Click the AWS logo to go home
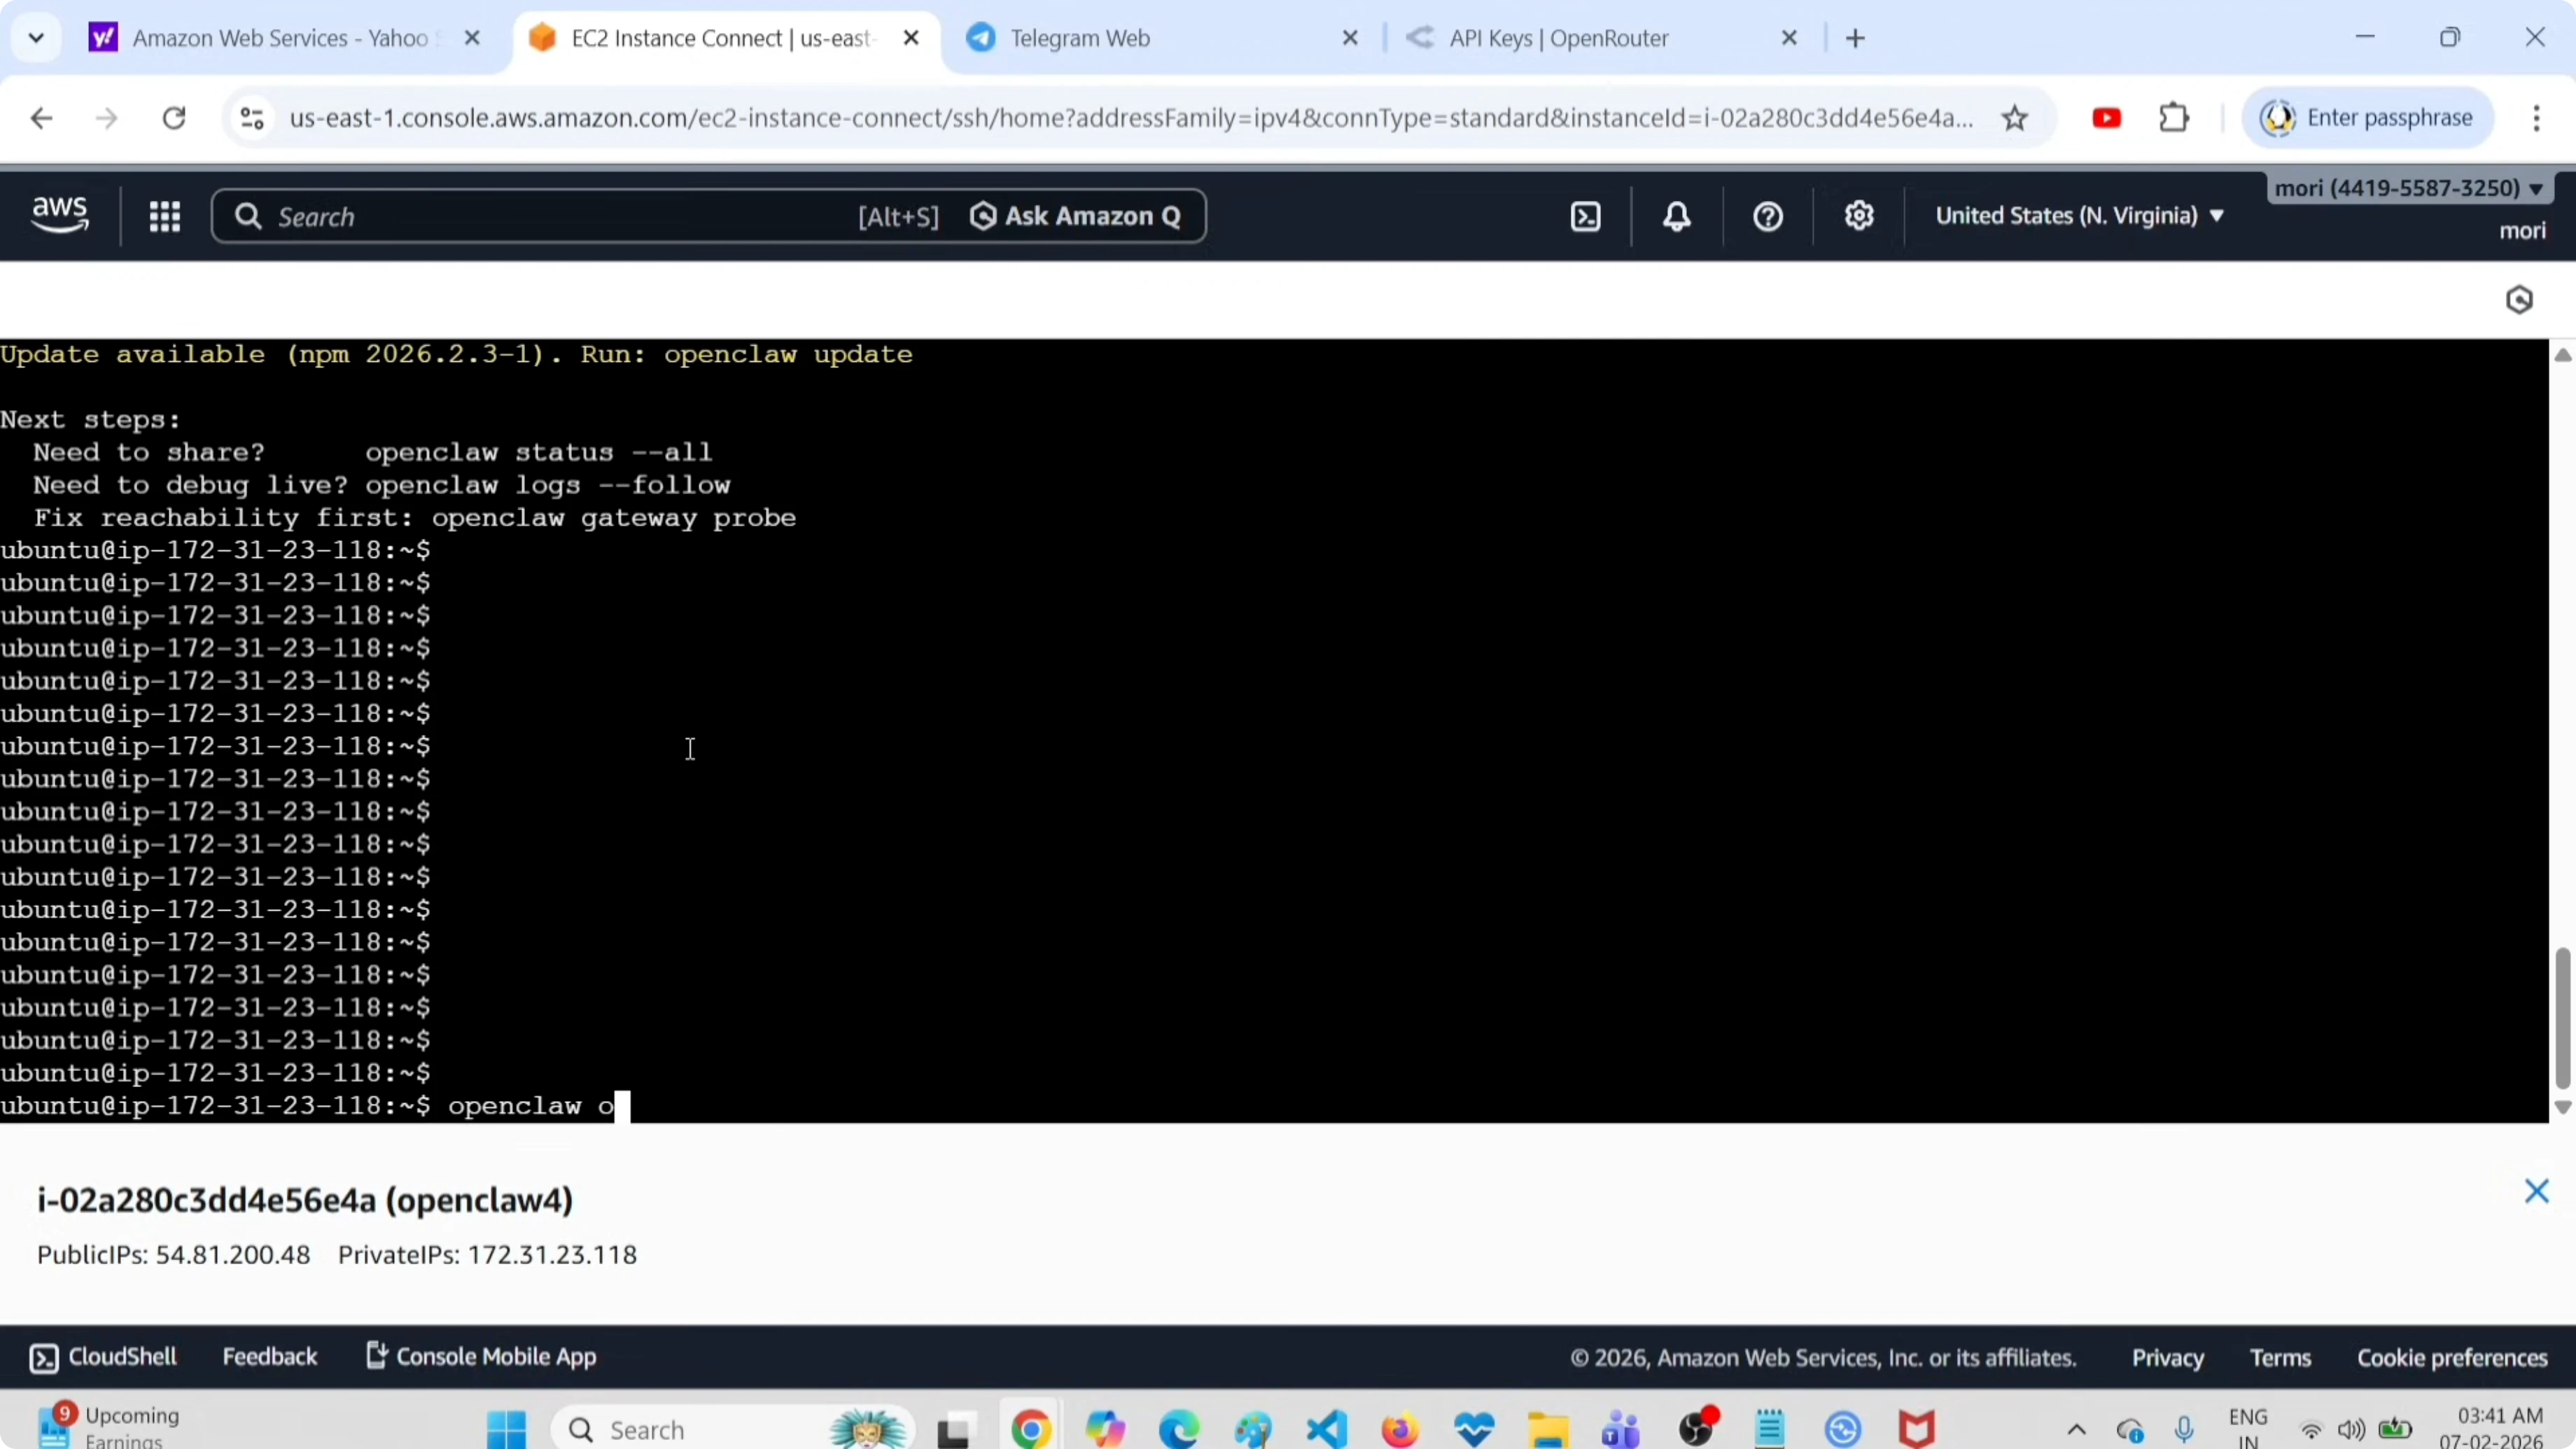Image resolution: width=2576 pixels, height=1449 pixels. point(58,214)
